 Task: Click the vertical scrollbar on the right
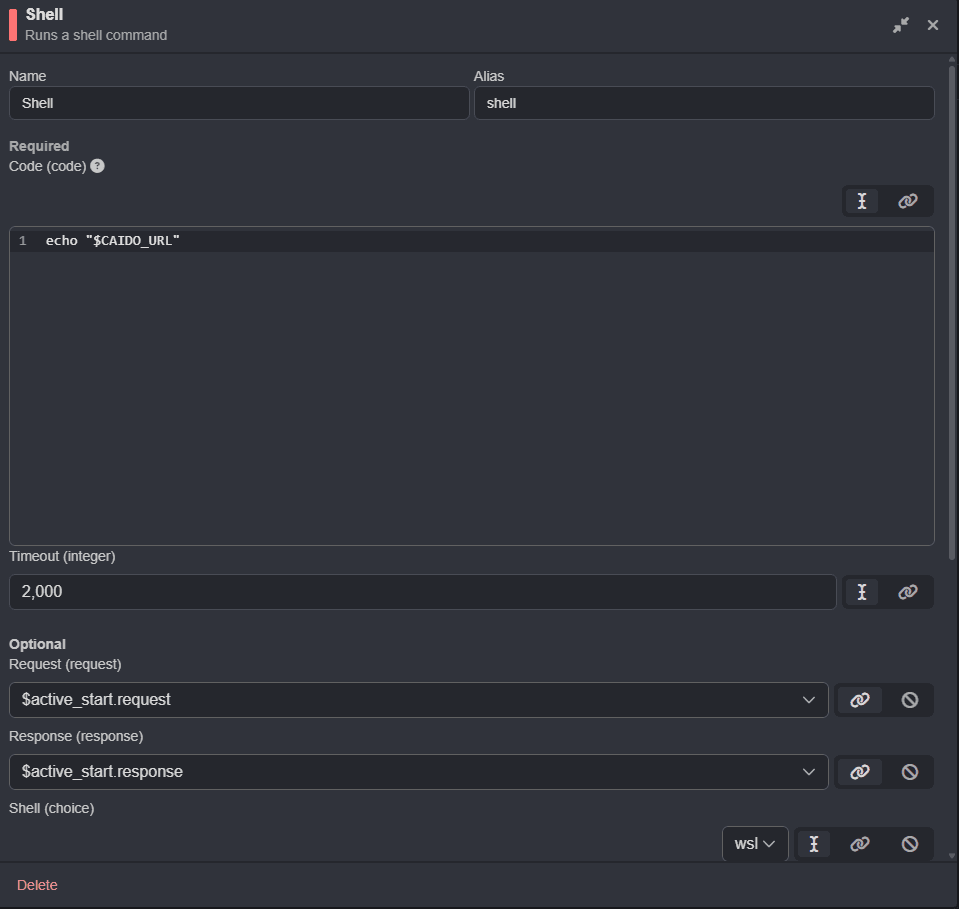tap(951, 300)
